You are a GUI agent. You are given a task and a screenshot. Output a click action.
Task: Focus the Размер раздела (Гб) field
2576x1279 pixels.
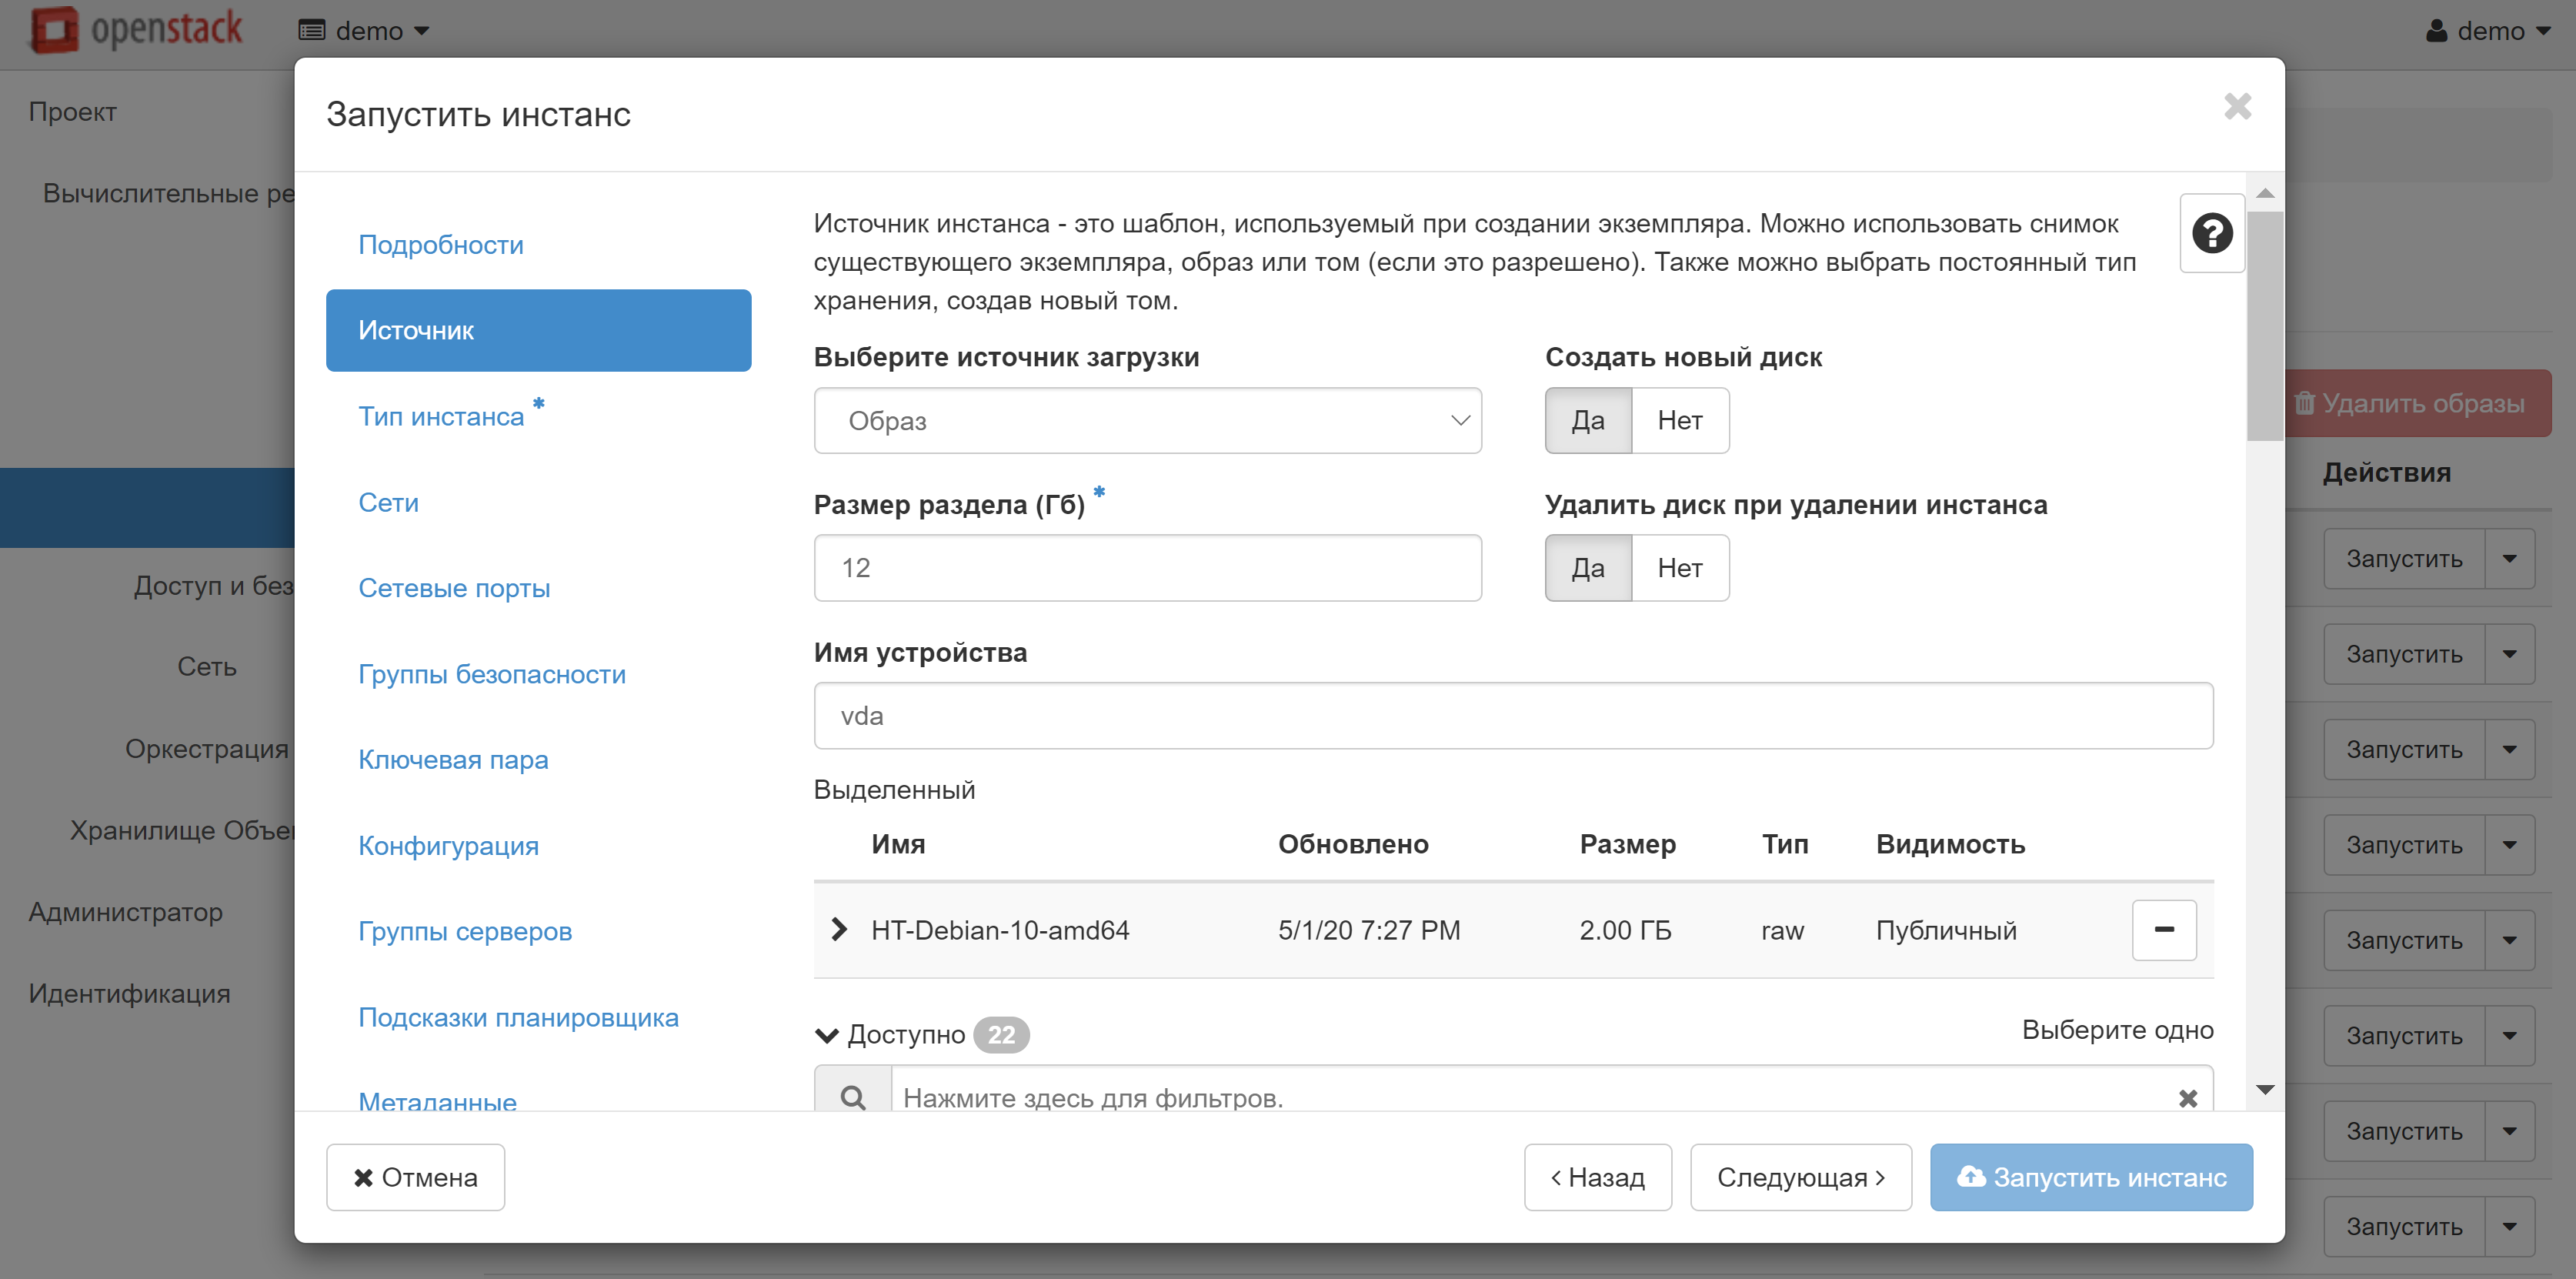tap(1147, 568)
